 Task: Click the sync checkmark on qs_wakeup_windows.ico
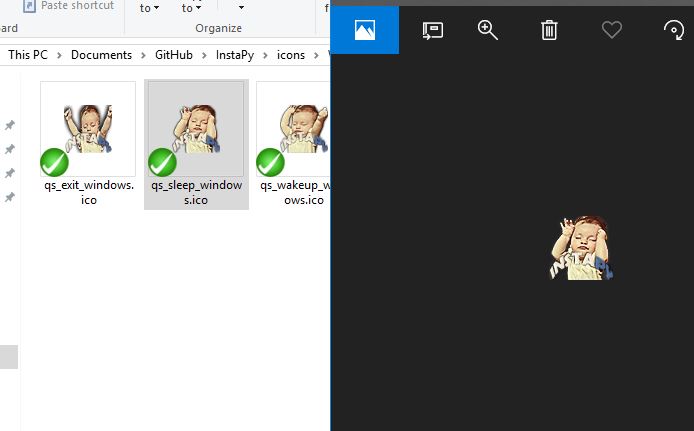(x=270, y=162)
